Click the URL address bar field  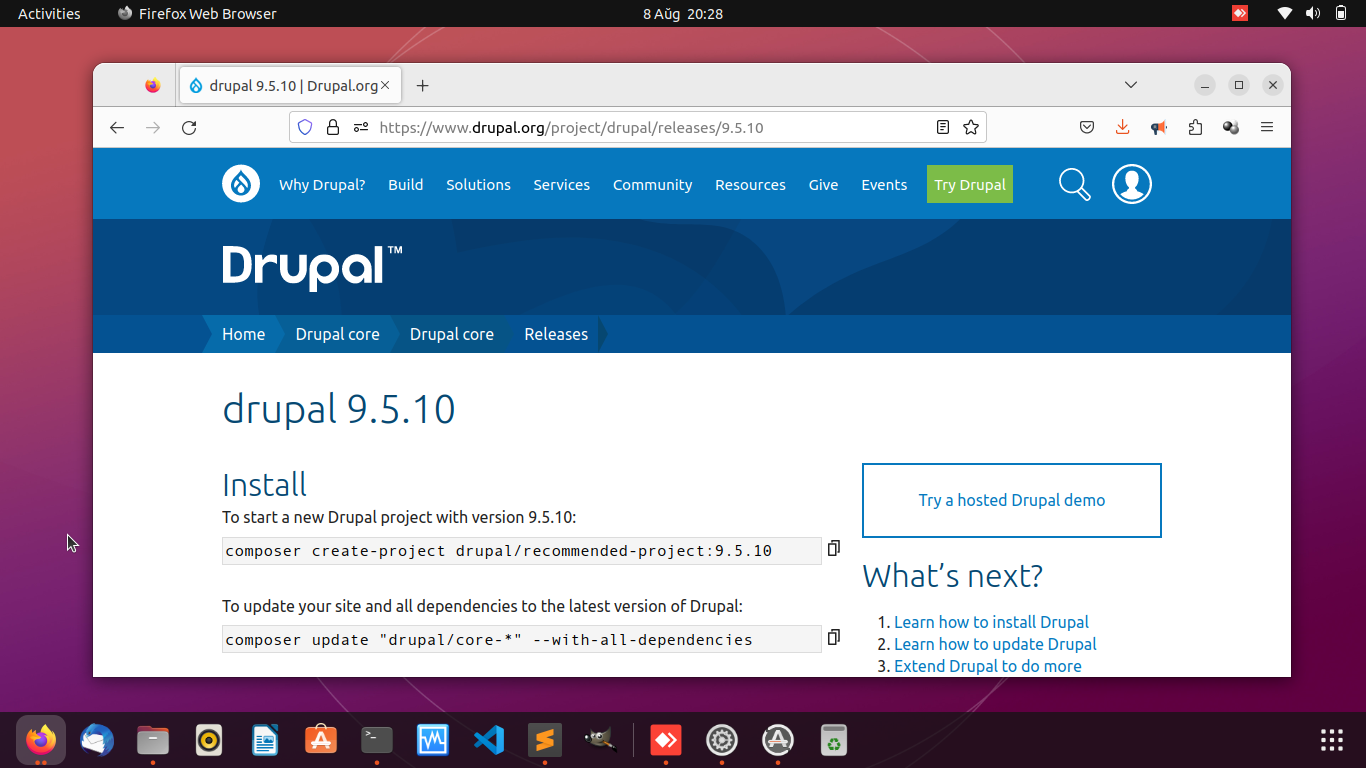point(640,127)
